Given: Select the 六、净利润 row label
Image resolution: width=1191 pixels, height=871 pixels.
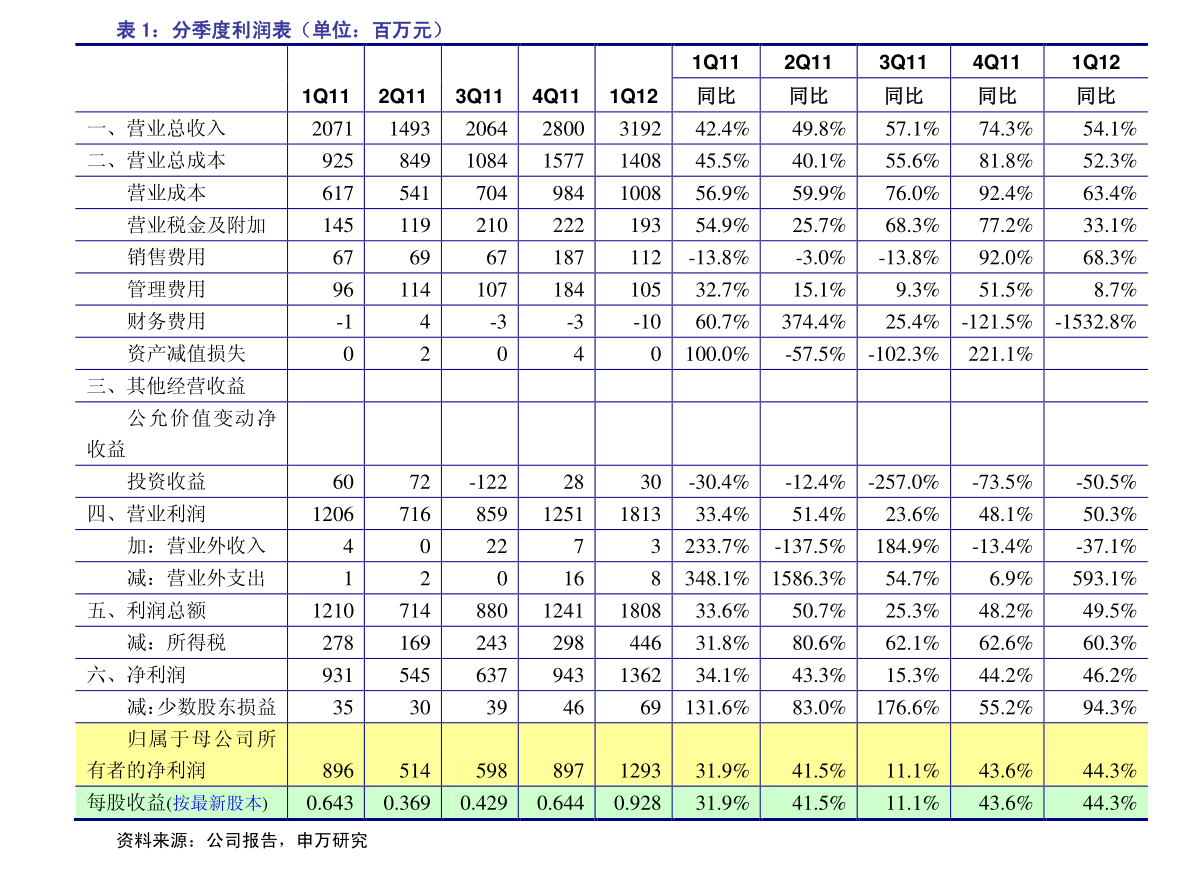Looking at the screenshot, I should 137,675.
